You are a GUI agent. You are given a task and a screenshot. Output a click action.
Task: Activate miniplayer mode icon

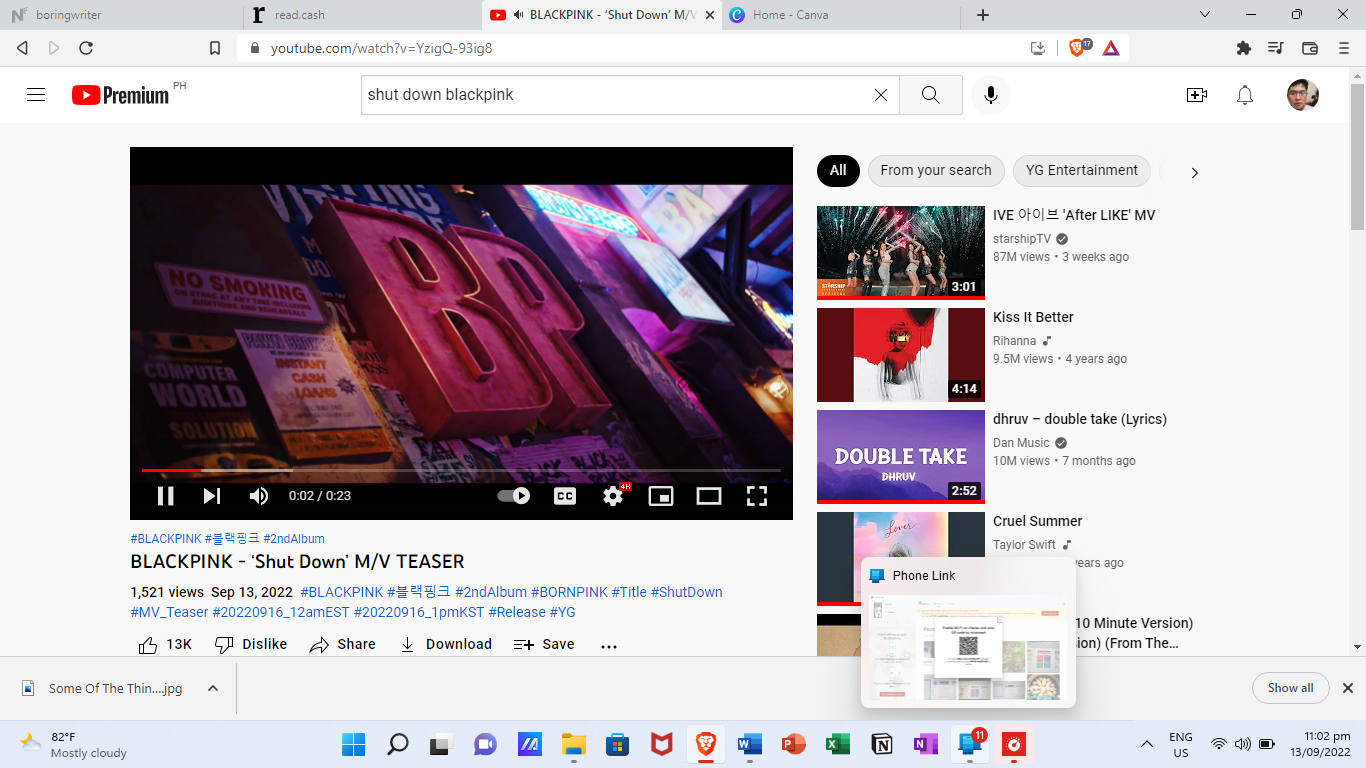click(x=661, y=496)
